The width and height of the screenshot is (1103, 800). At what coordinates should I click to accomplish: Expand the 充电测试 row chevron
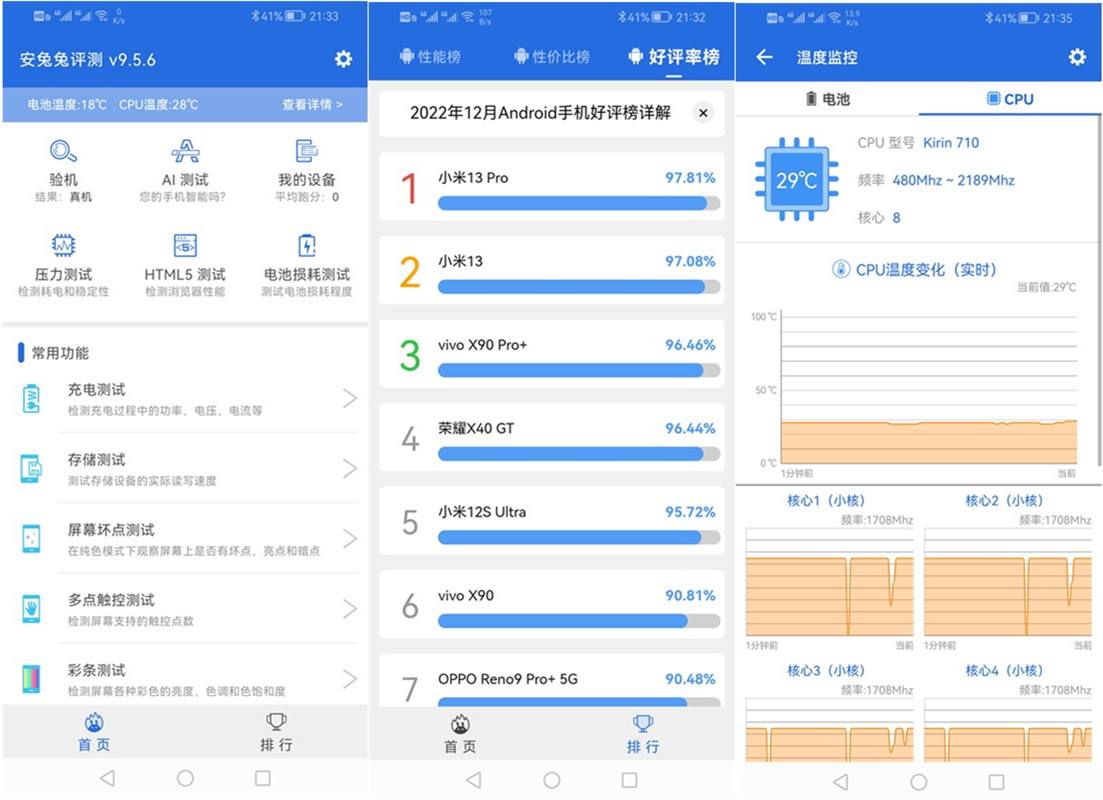349,399
